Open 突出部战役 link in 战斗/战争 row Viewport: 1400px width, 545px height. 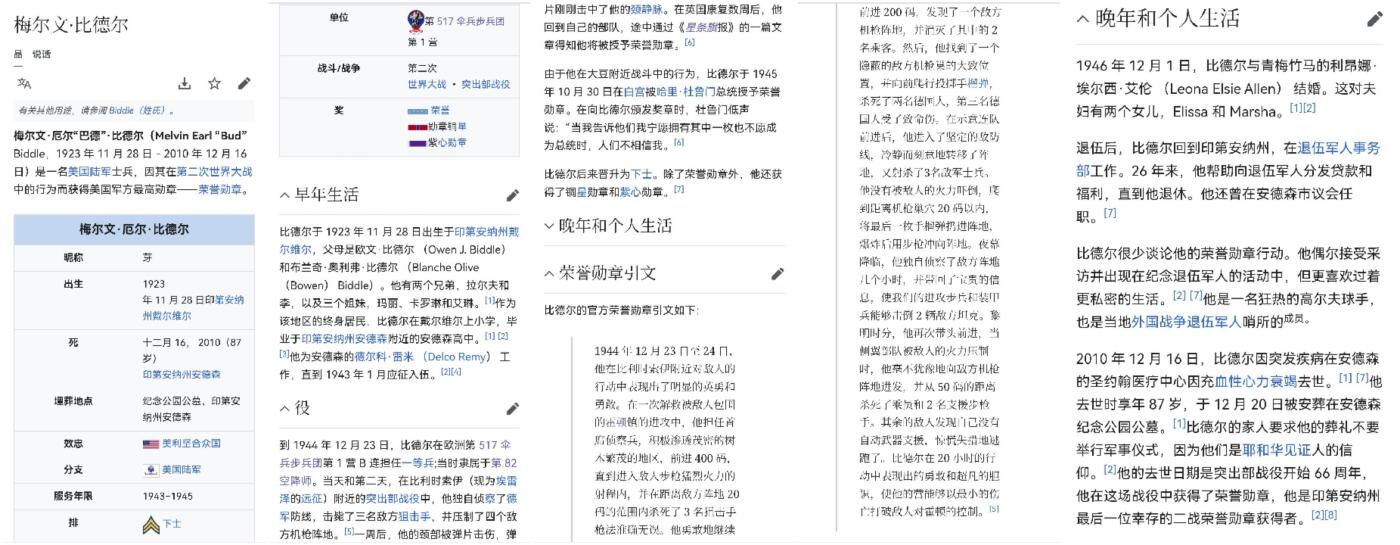coord(486,84)
